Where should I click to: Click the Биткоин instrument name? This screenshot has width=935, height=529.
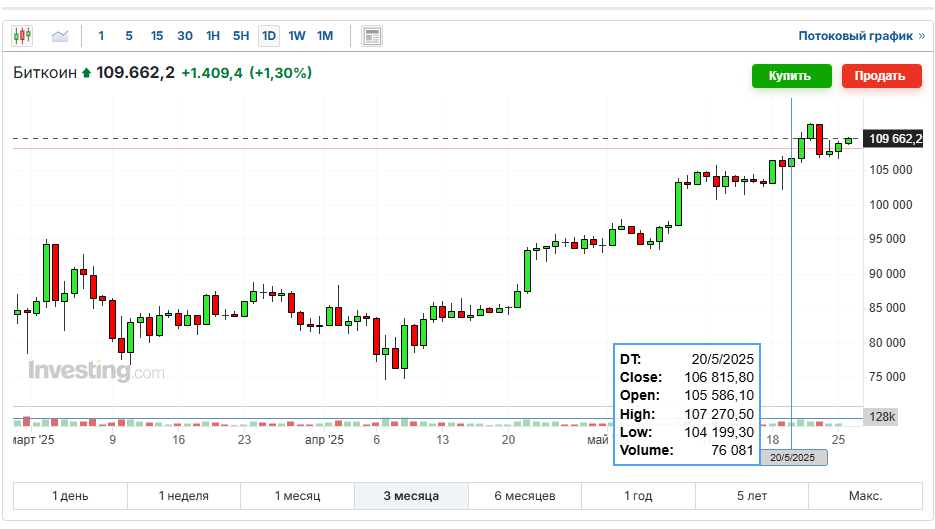pos(45,73)
